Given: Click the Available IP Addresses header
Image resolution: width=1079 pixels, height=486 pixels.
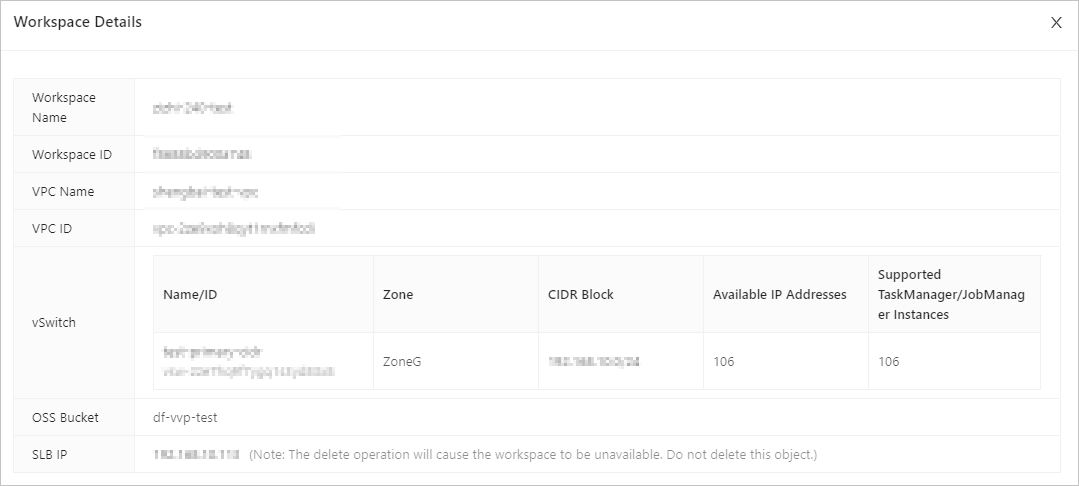Looking at the screenshot, I should [780, 295].
